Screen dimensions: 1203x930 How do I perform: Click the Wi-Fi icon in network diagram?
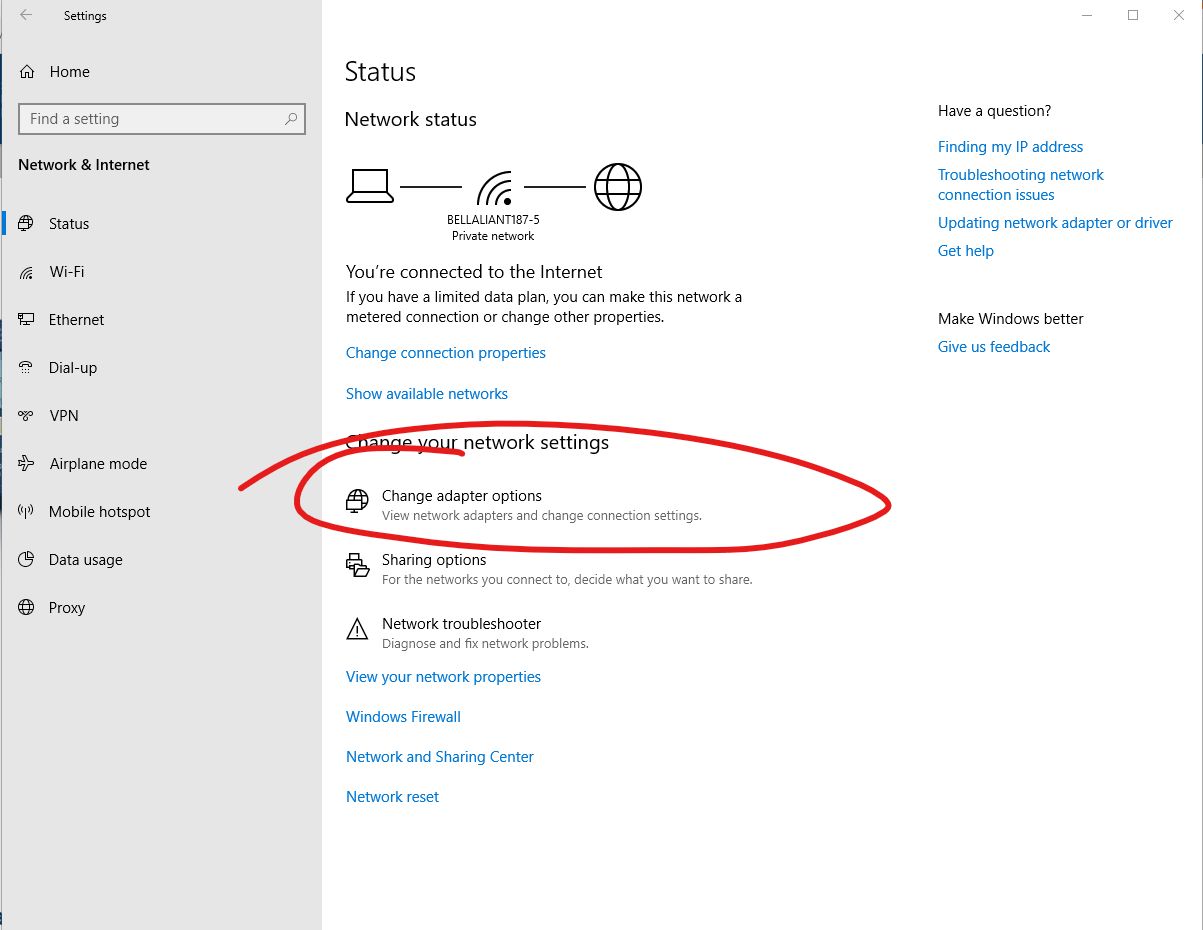(494, 188)
